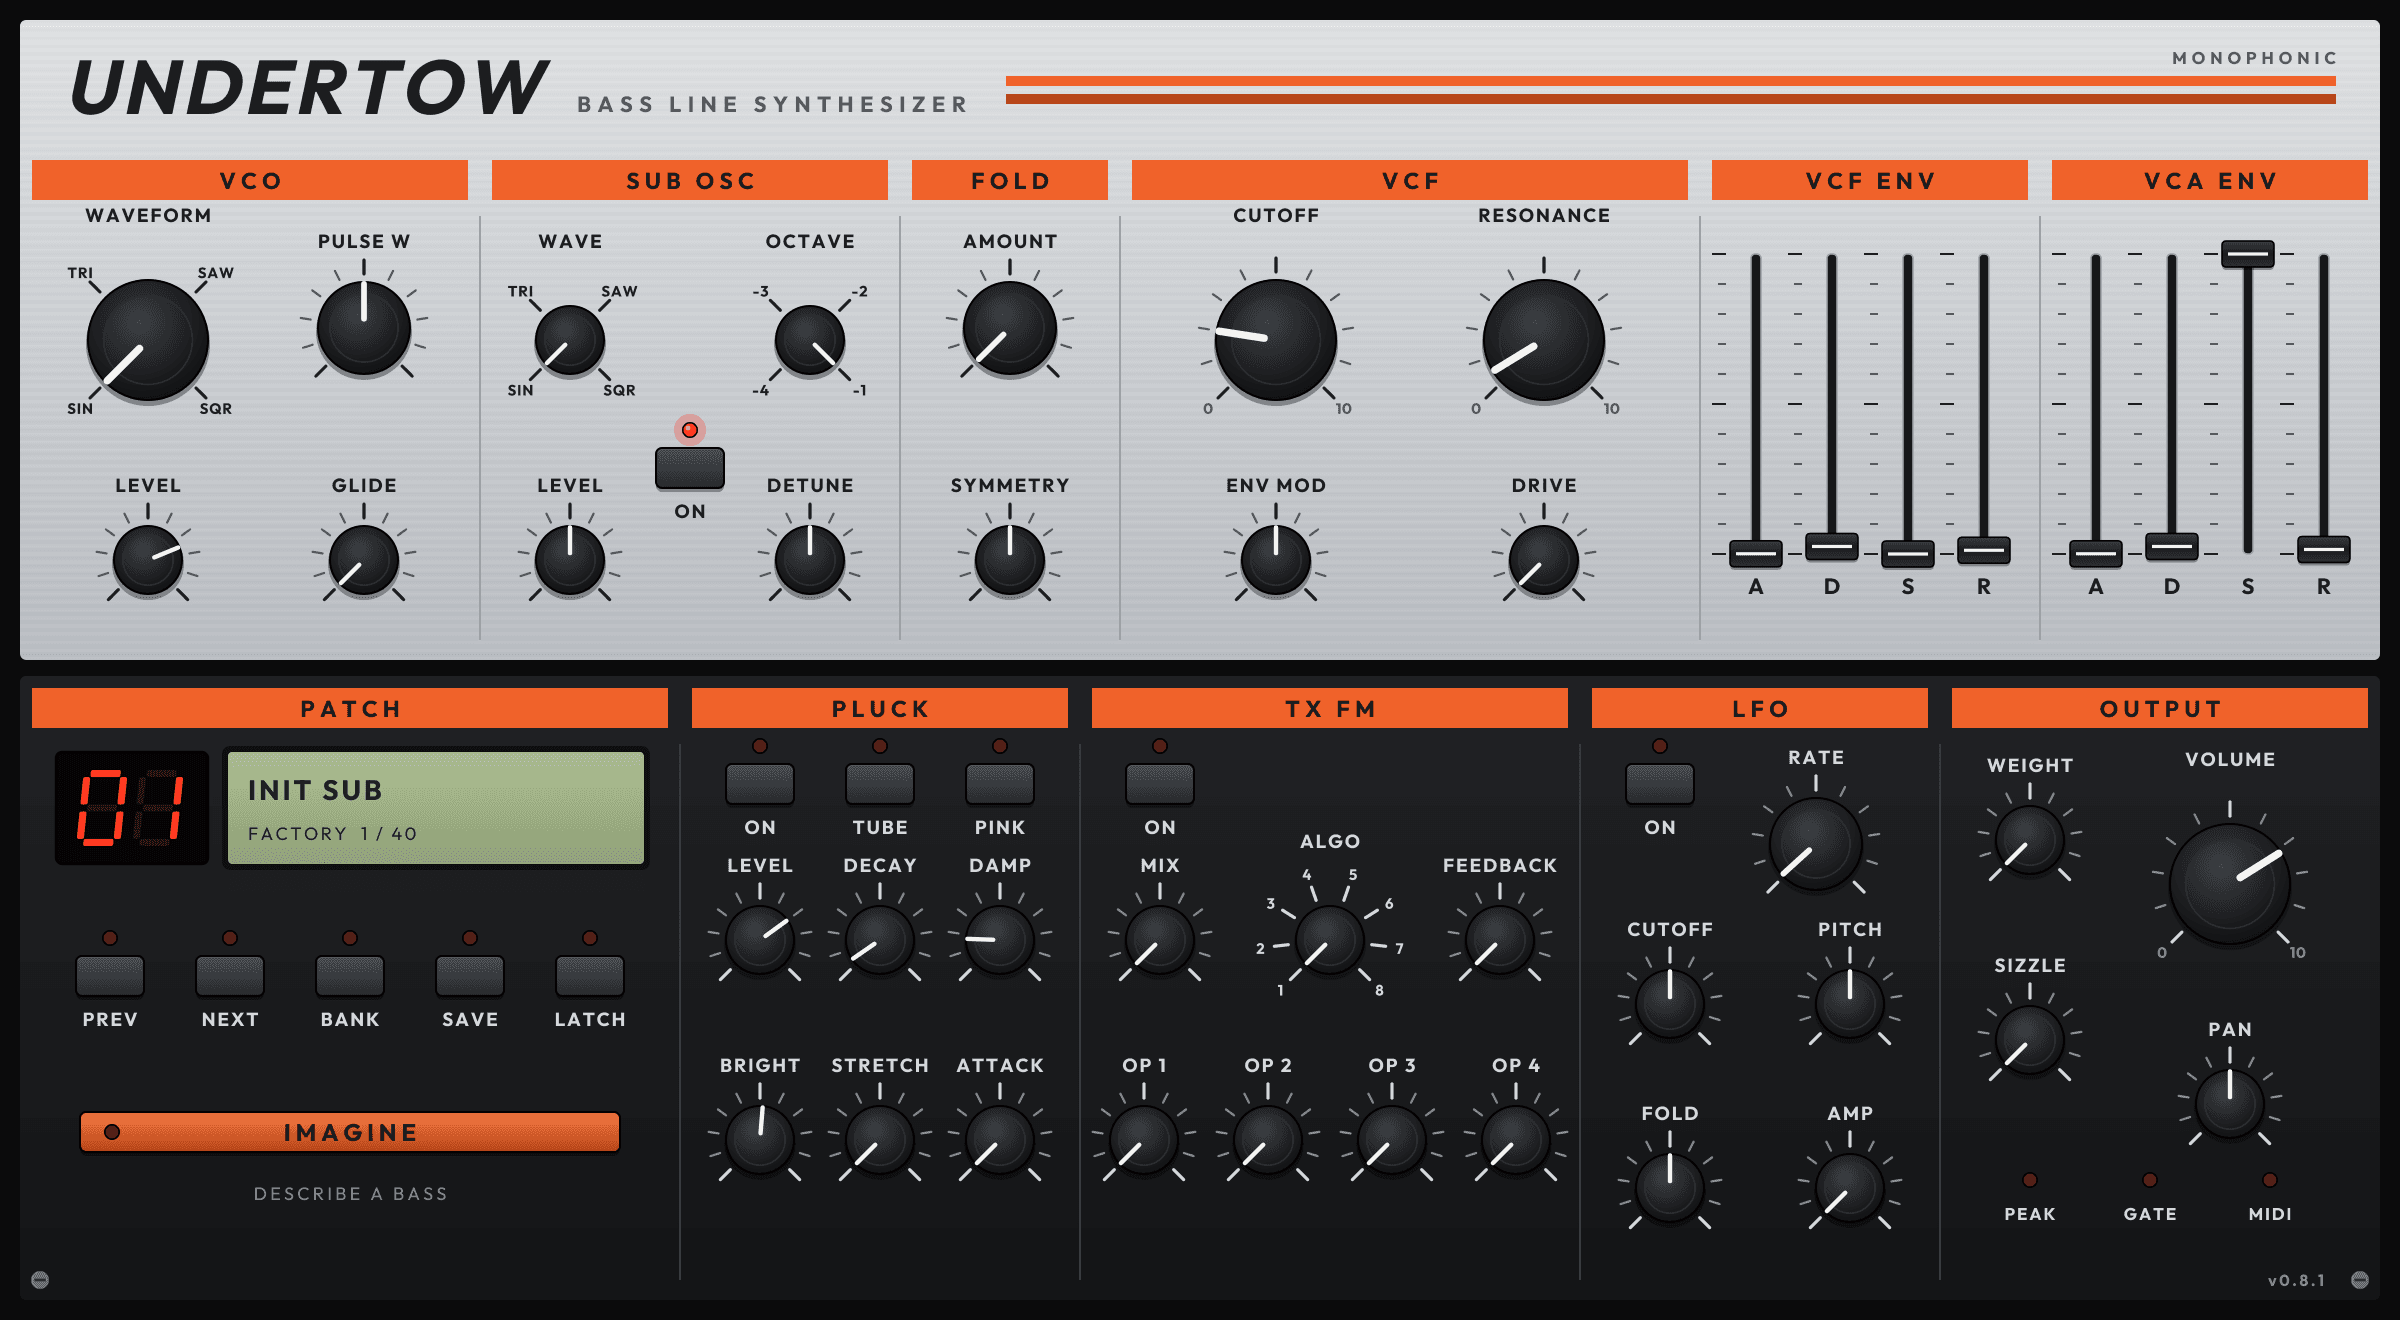
Task: Click the Fold Amount knob
Action: pyautogui.click(x=1010, y=328)
